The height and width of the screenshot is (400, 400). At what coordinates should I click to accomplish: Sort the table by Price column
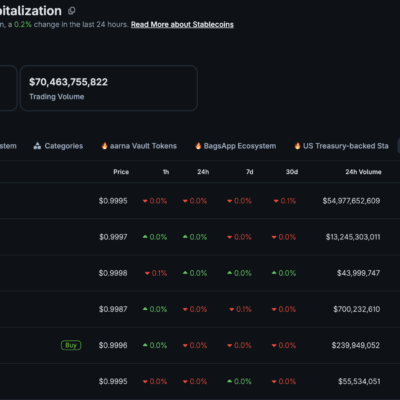[x=121, y=172]
